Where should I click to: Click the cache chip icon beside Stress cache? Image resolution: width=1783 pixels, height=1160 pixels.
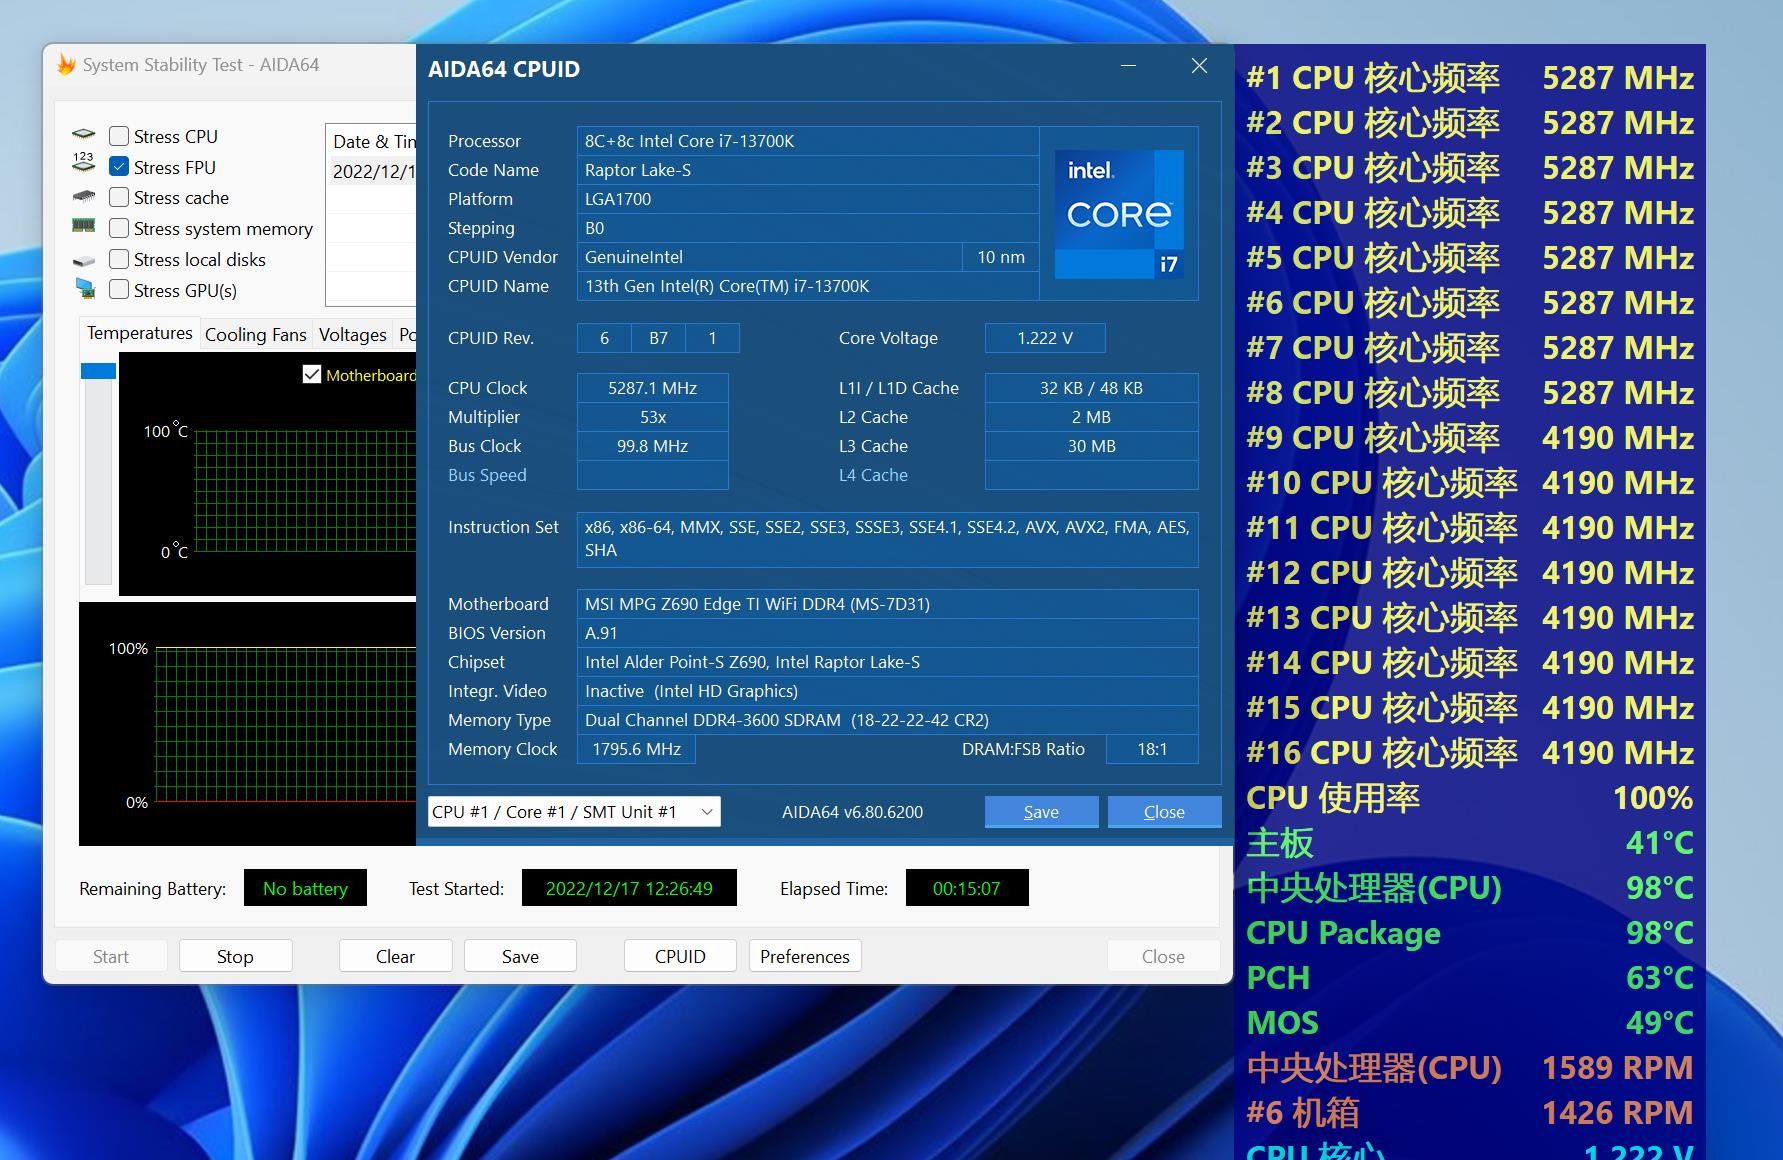point(84,196)
